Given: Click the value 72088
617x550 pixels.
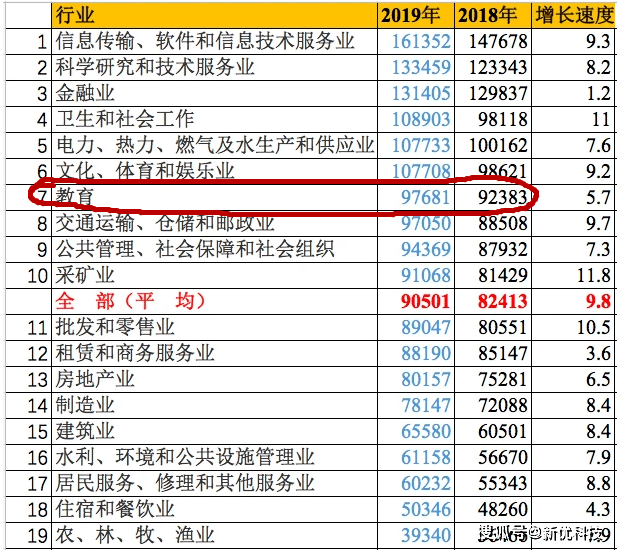Looking at the screenshot, I should tap(502, 405).
